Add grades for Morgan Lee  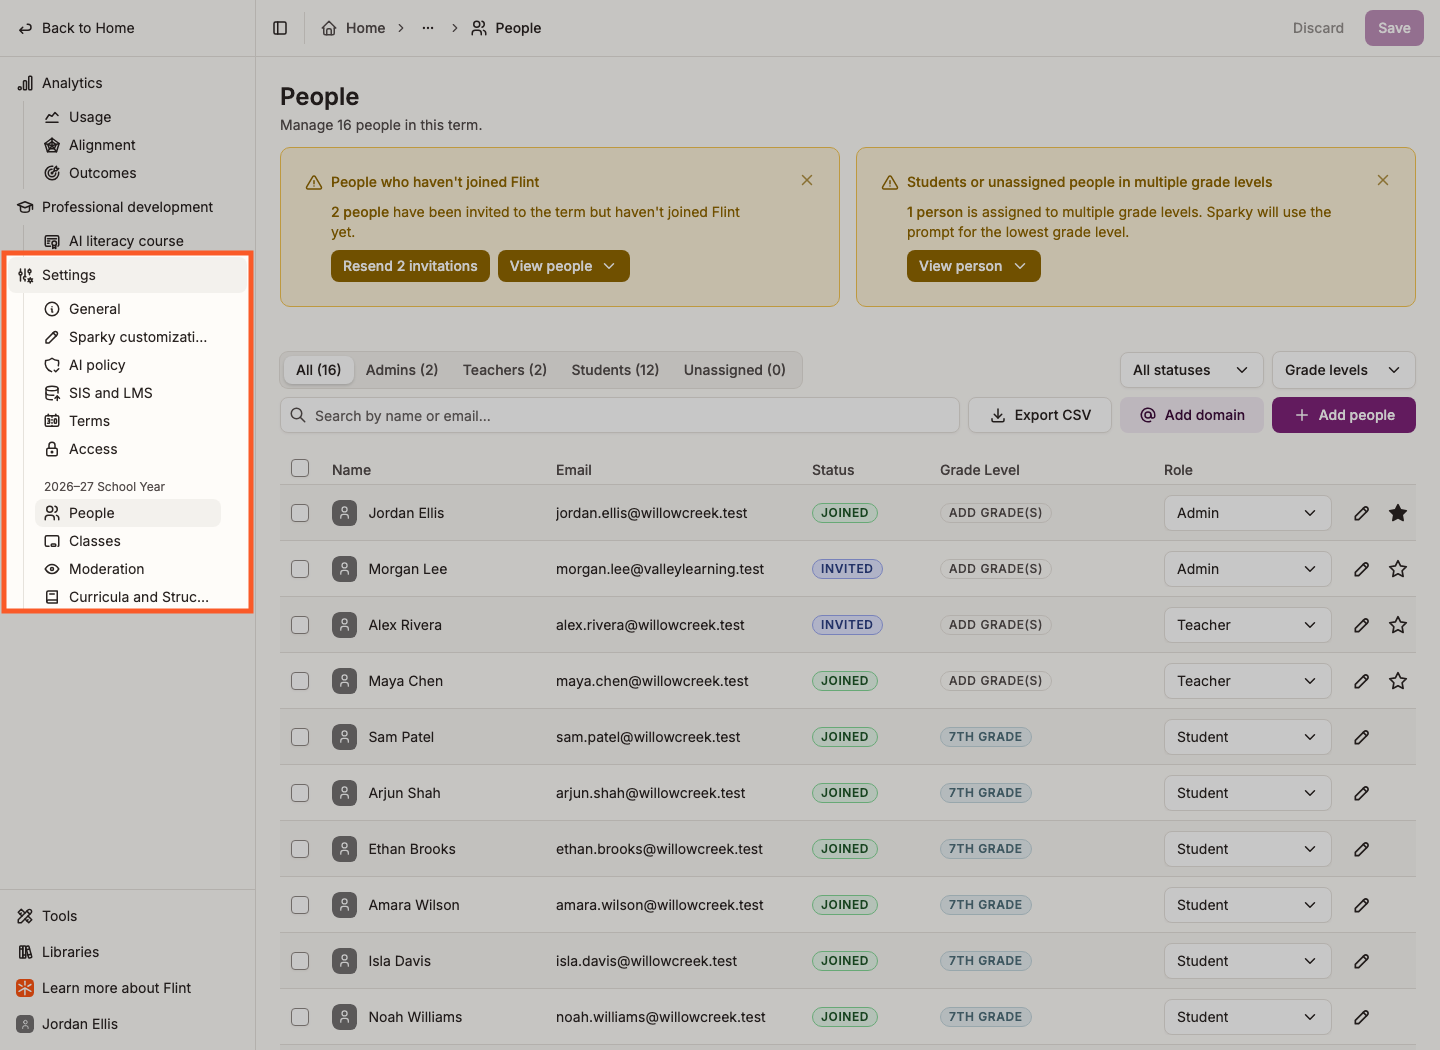(995, 569)
